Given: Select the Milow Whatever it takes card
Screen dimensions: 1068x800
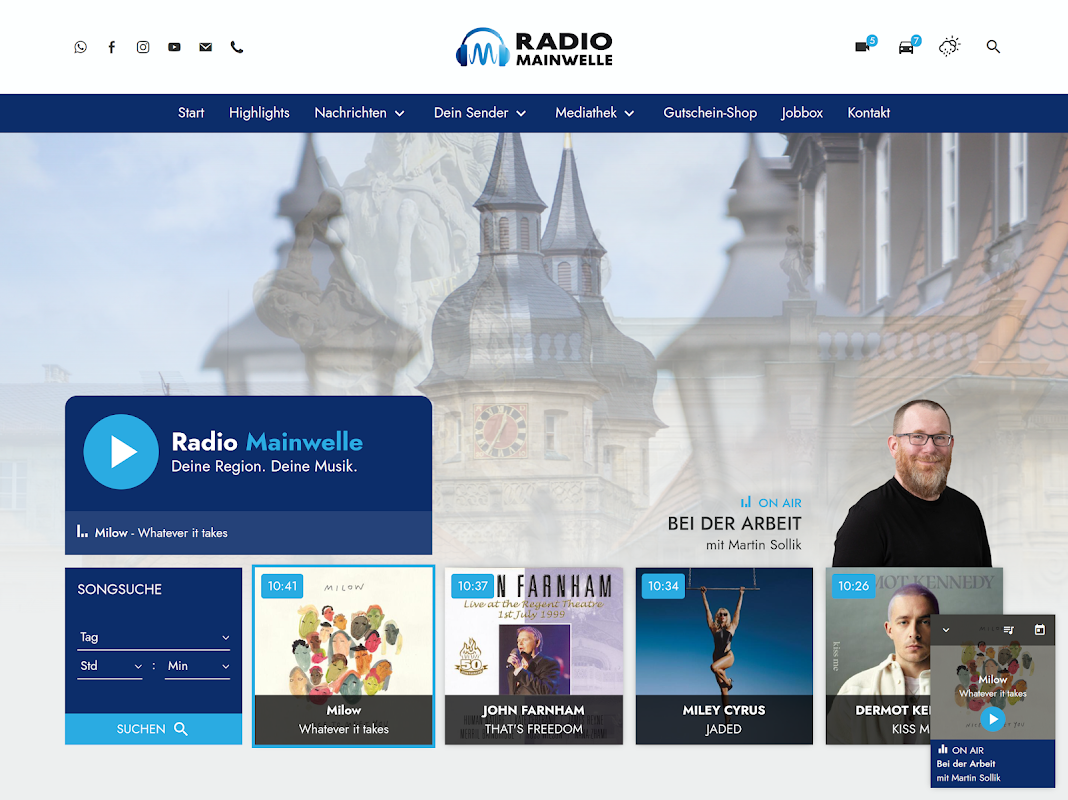Looking at the screenshot, I should (343, 656).
